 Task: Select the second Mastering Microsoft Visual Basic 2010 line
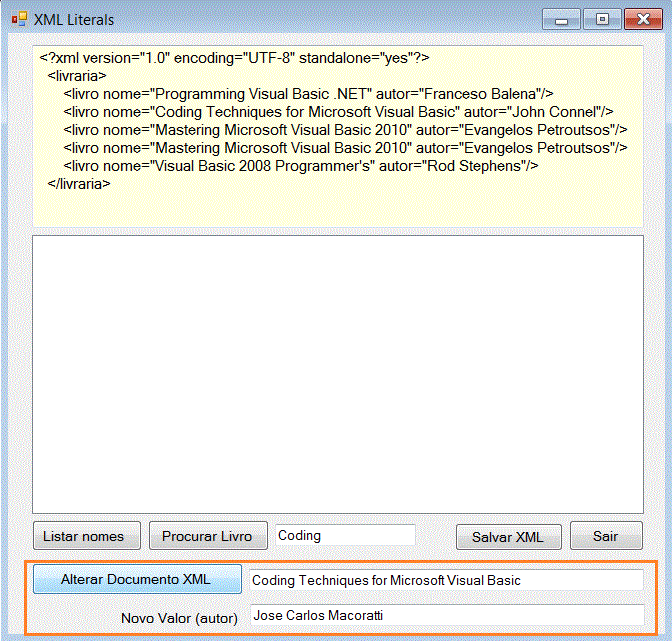[x=345, y=148]
